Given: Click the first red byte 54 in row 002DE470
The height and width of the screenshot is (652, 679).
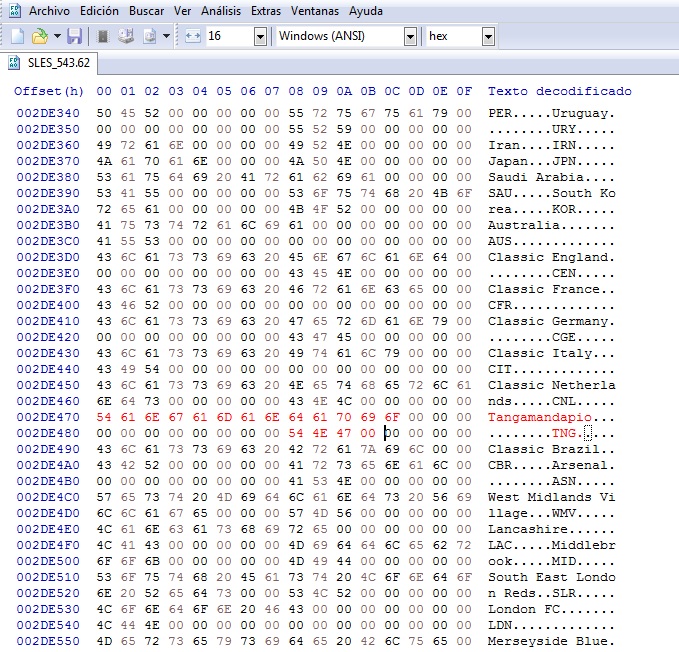Looking at the screenshot, I should point(104,417).
